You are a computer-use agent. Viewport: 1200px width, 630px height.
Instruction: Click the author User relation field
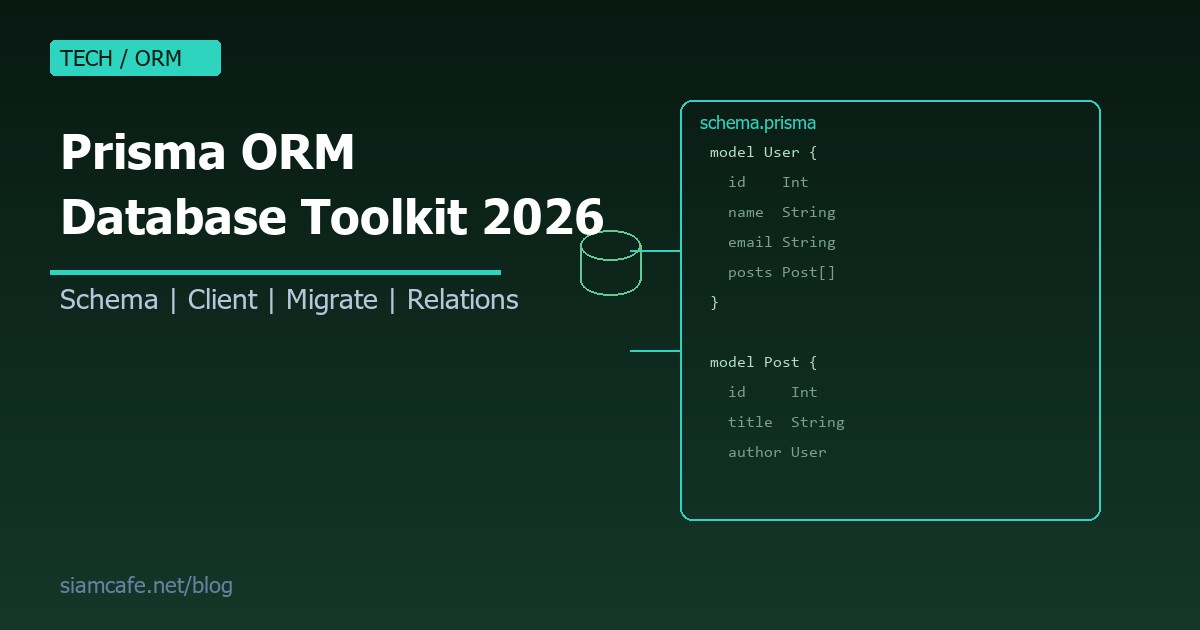point(777,452)
